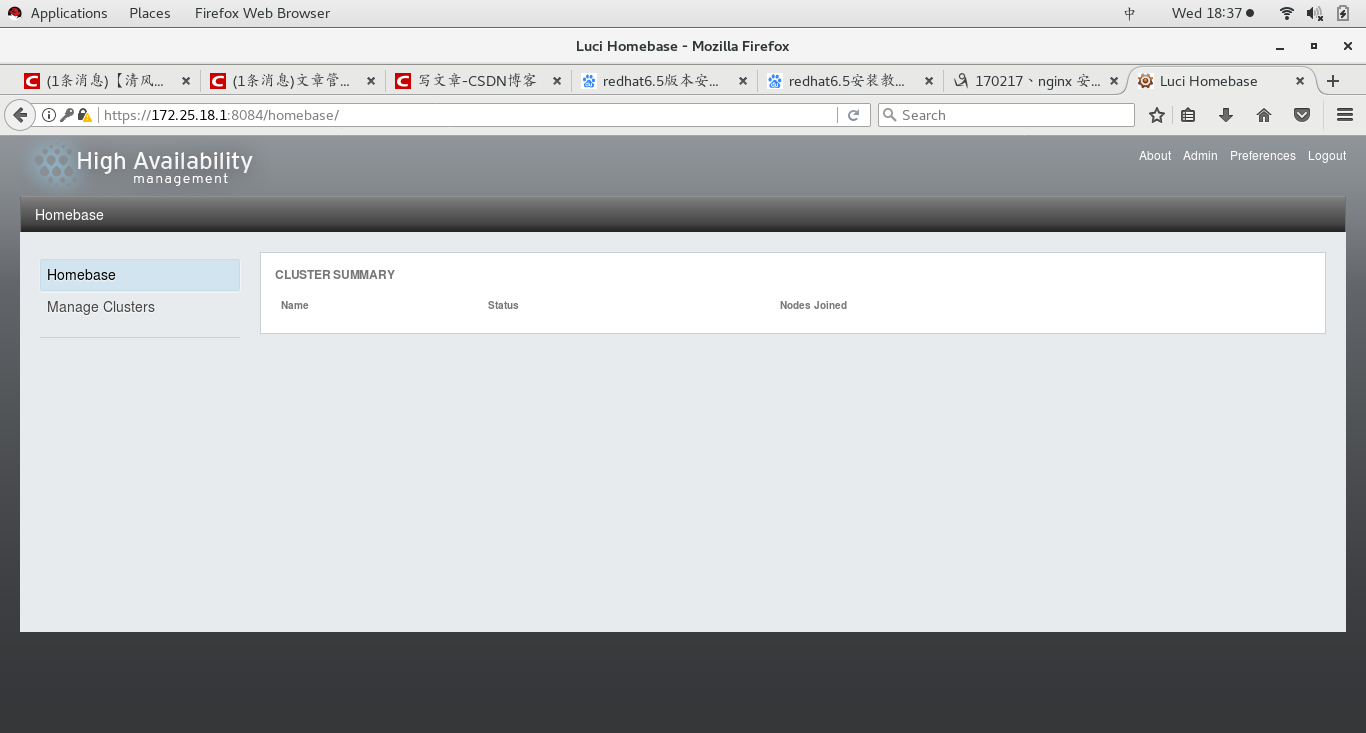Click the site information (i) icon
The image size is (1366, 733).
click(x=49, y=115)
